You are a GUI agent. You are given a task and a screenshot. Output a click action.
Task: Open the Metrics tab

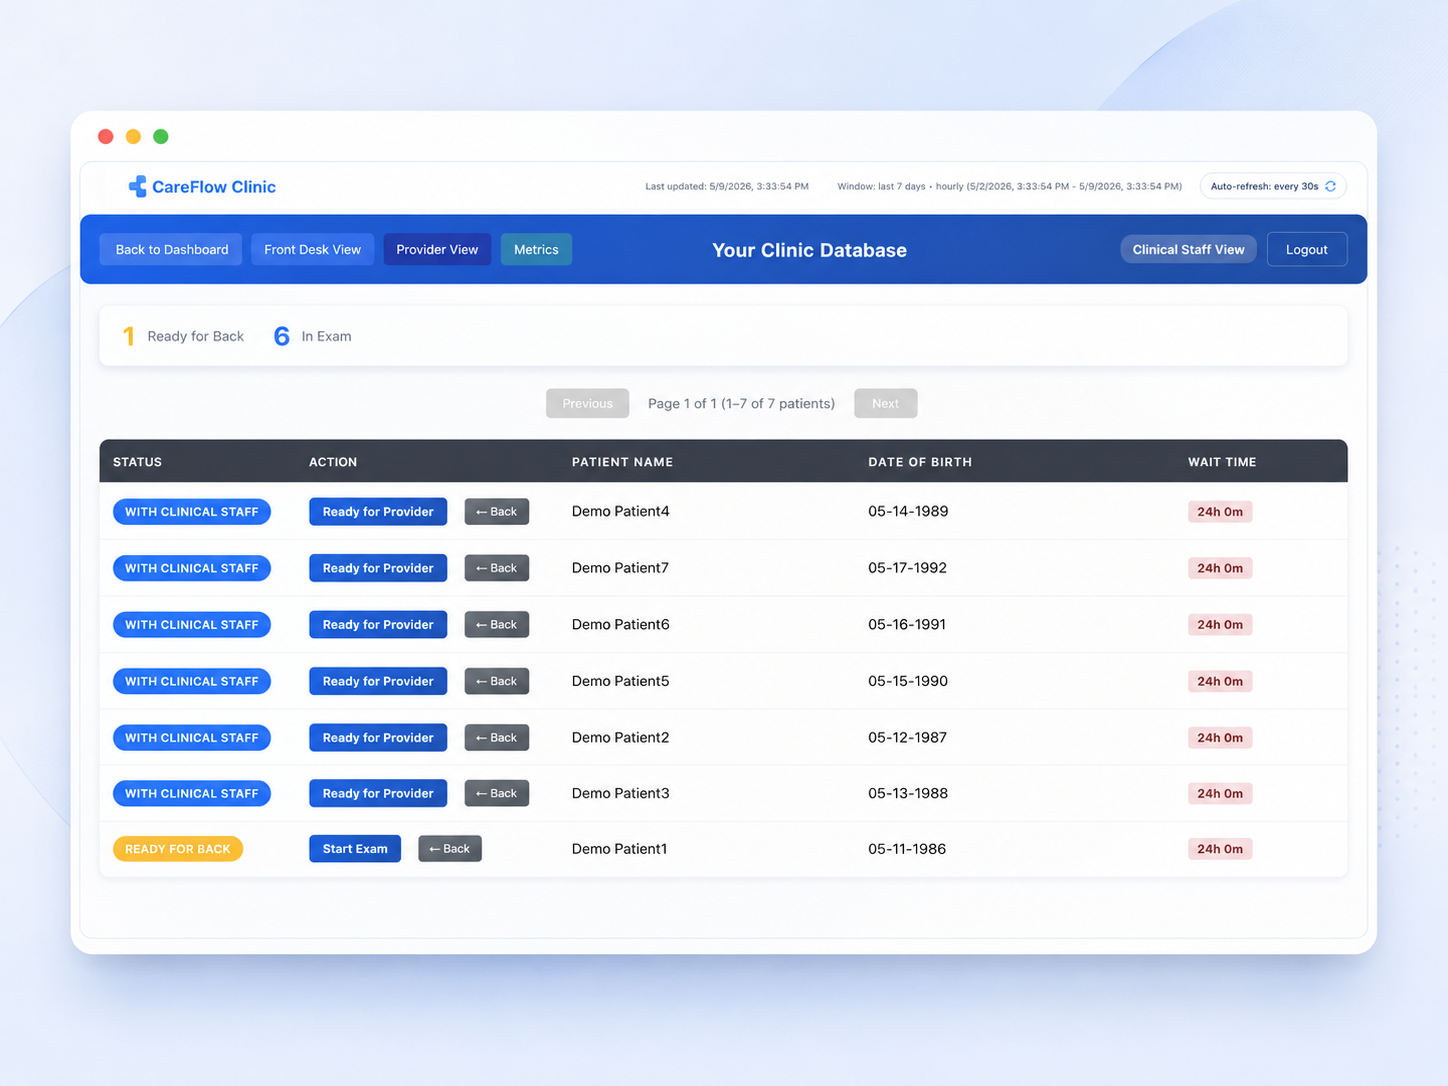coord(536,249)
